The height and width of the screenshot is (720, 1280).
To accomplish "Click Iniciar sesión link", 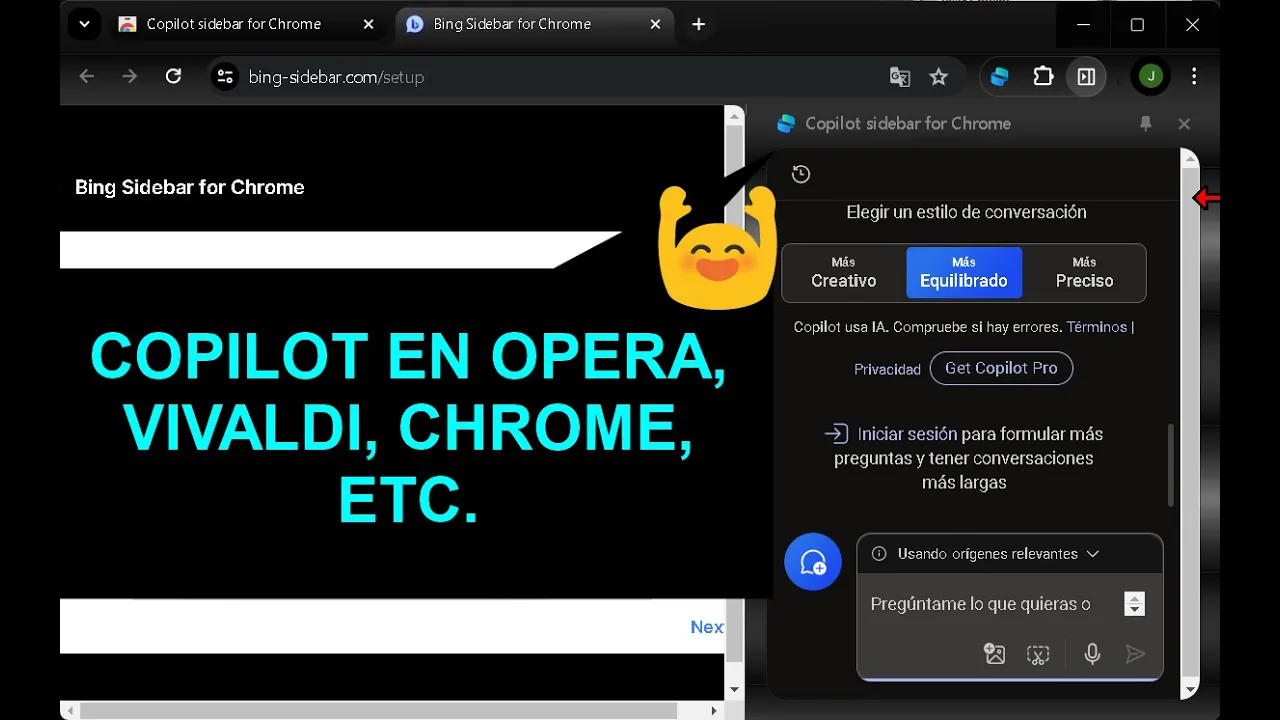I will pos(908,434).
